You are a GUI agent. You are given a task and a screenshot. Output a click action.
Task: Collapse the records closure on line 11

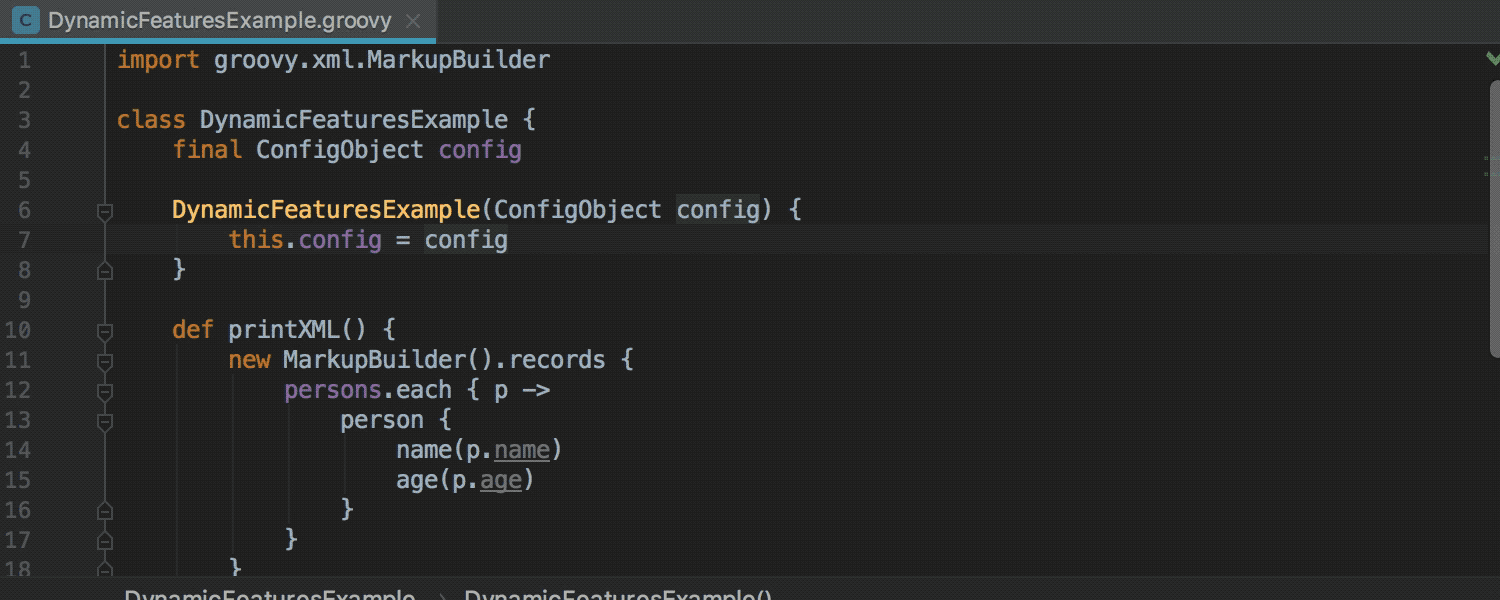tap(104, 361)
